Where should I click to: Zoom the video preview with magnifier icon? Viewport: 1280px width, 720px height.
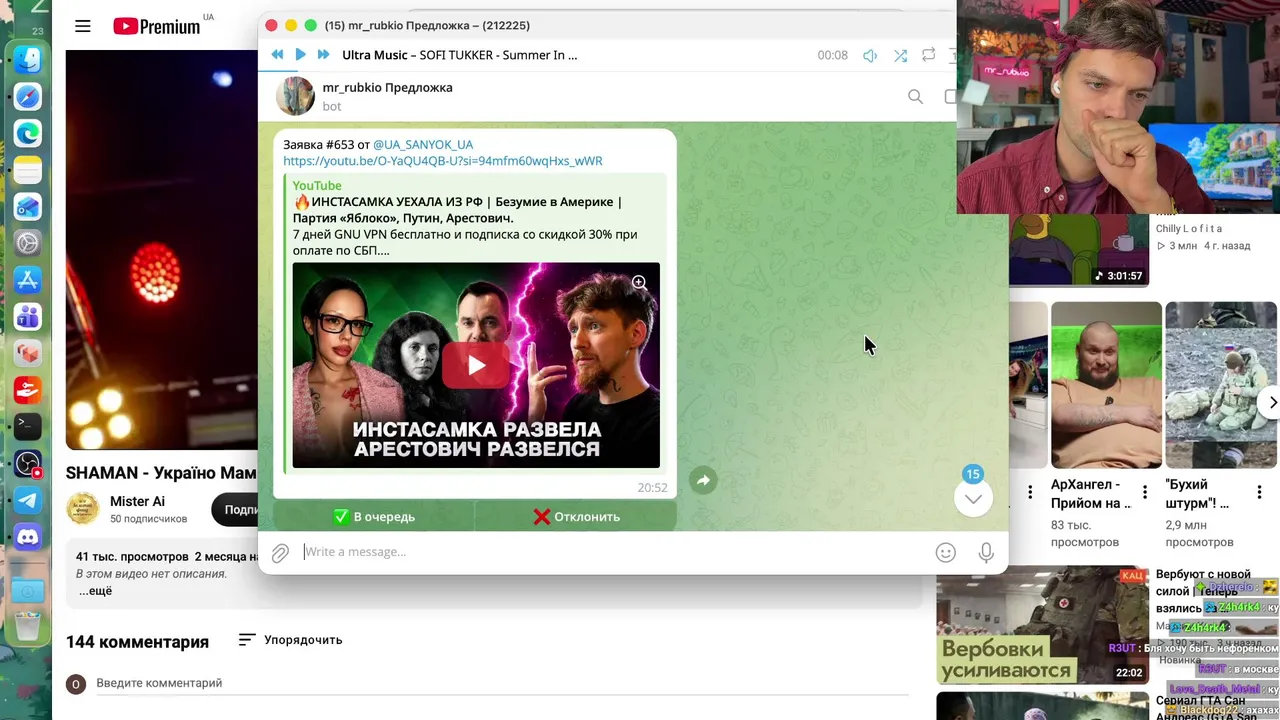(639, 283)
